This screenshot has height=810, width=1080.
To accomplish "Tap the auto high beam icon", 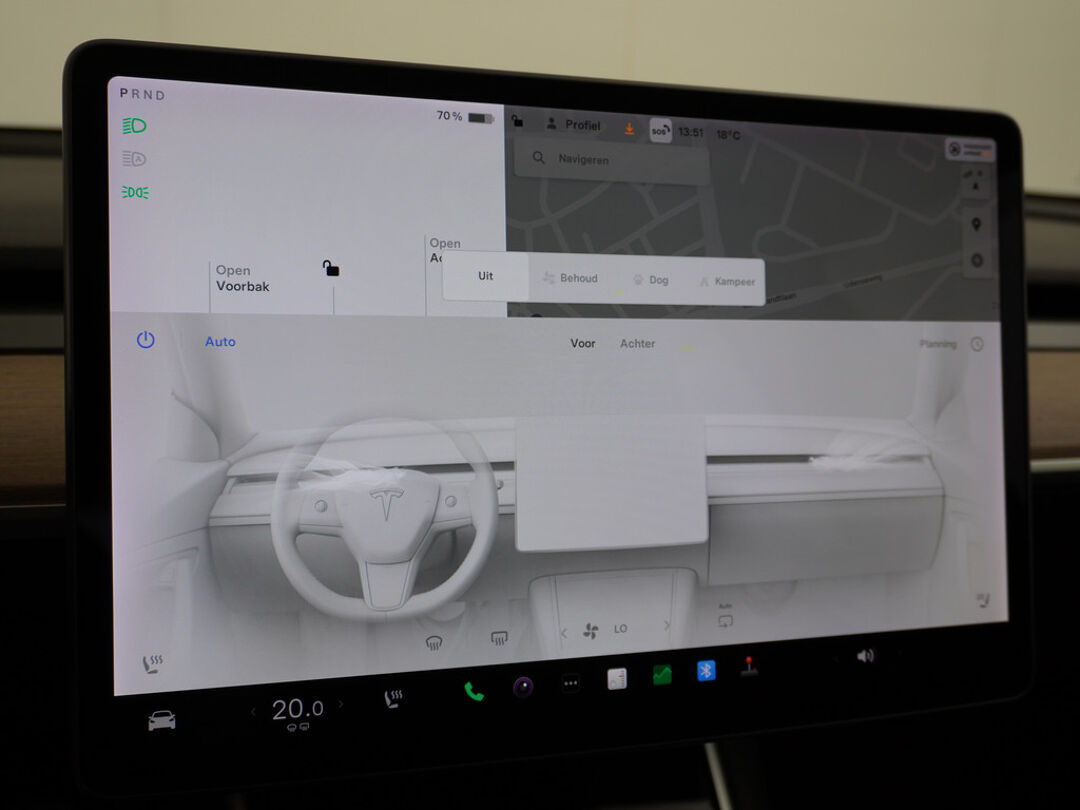I will click(134, 159).
